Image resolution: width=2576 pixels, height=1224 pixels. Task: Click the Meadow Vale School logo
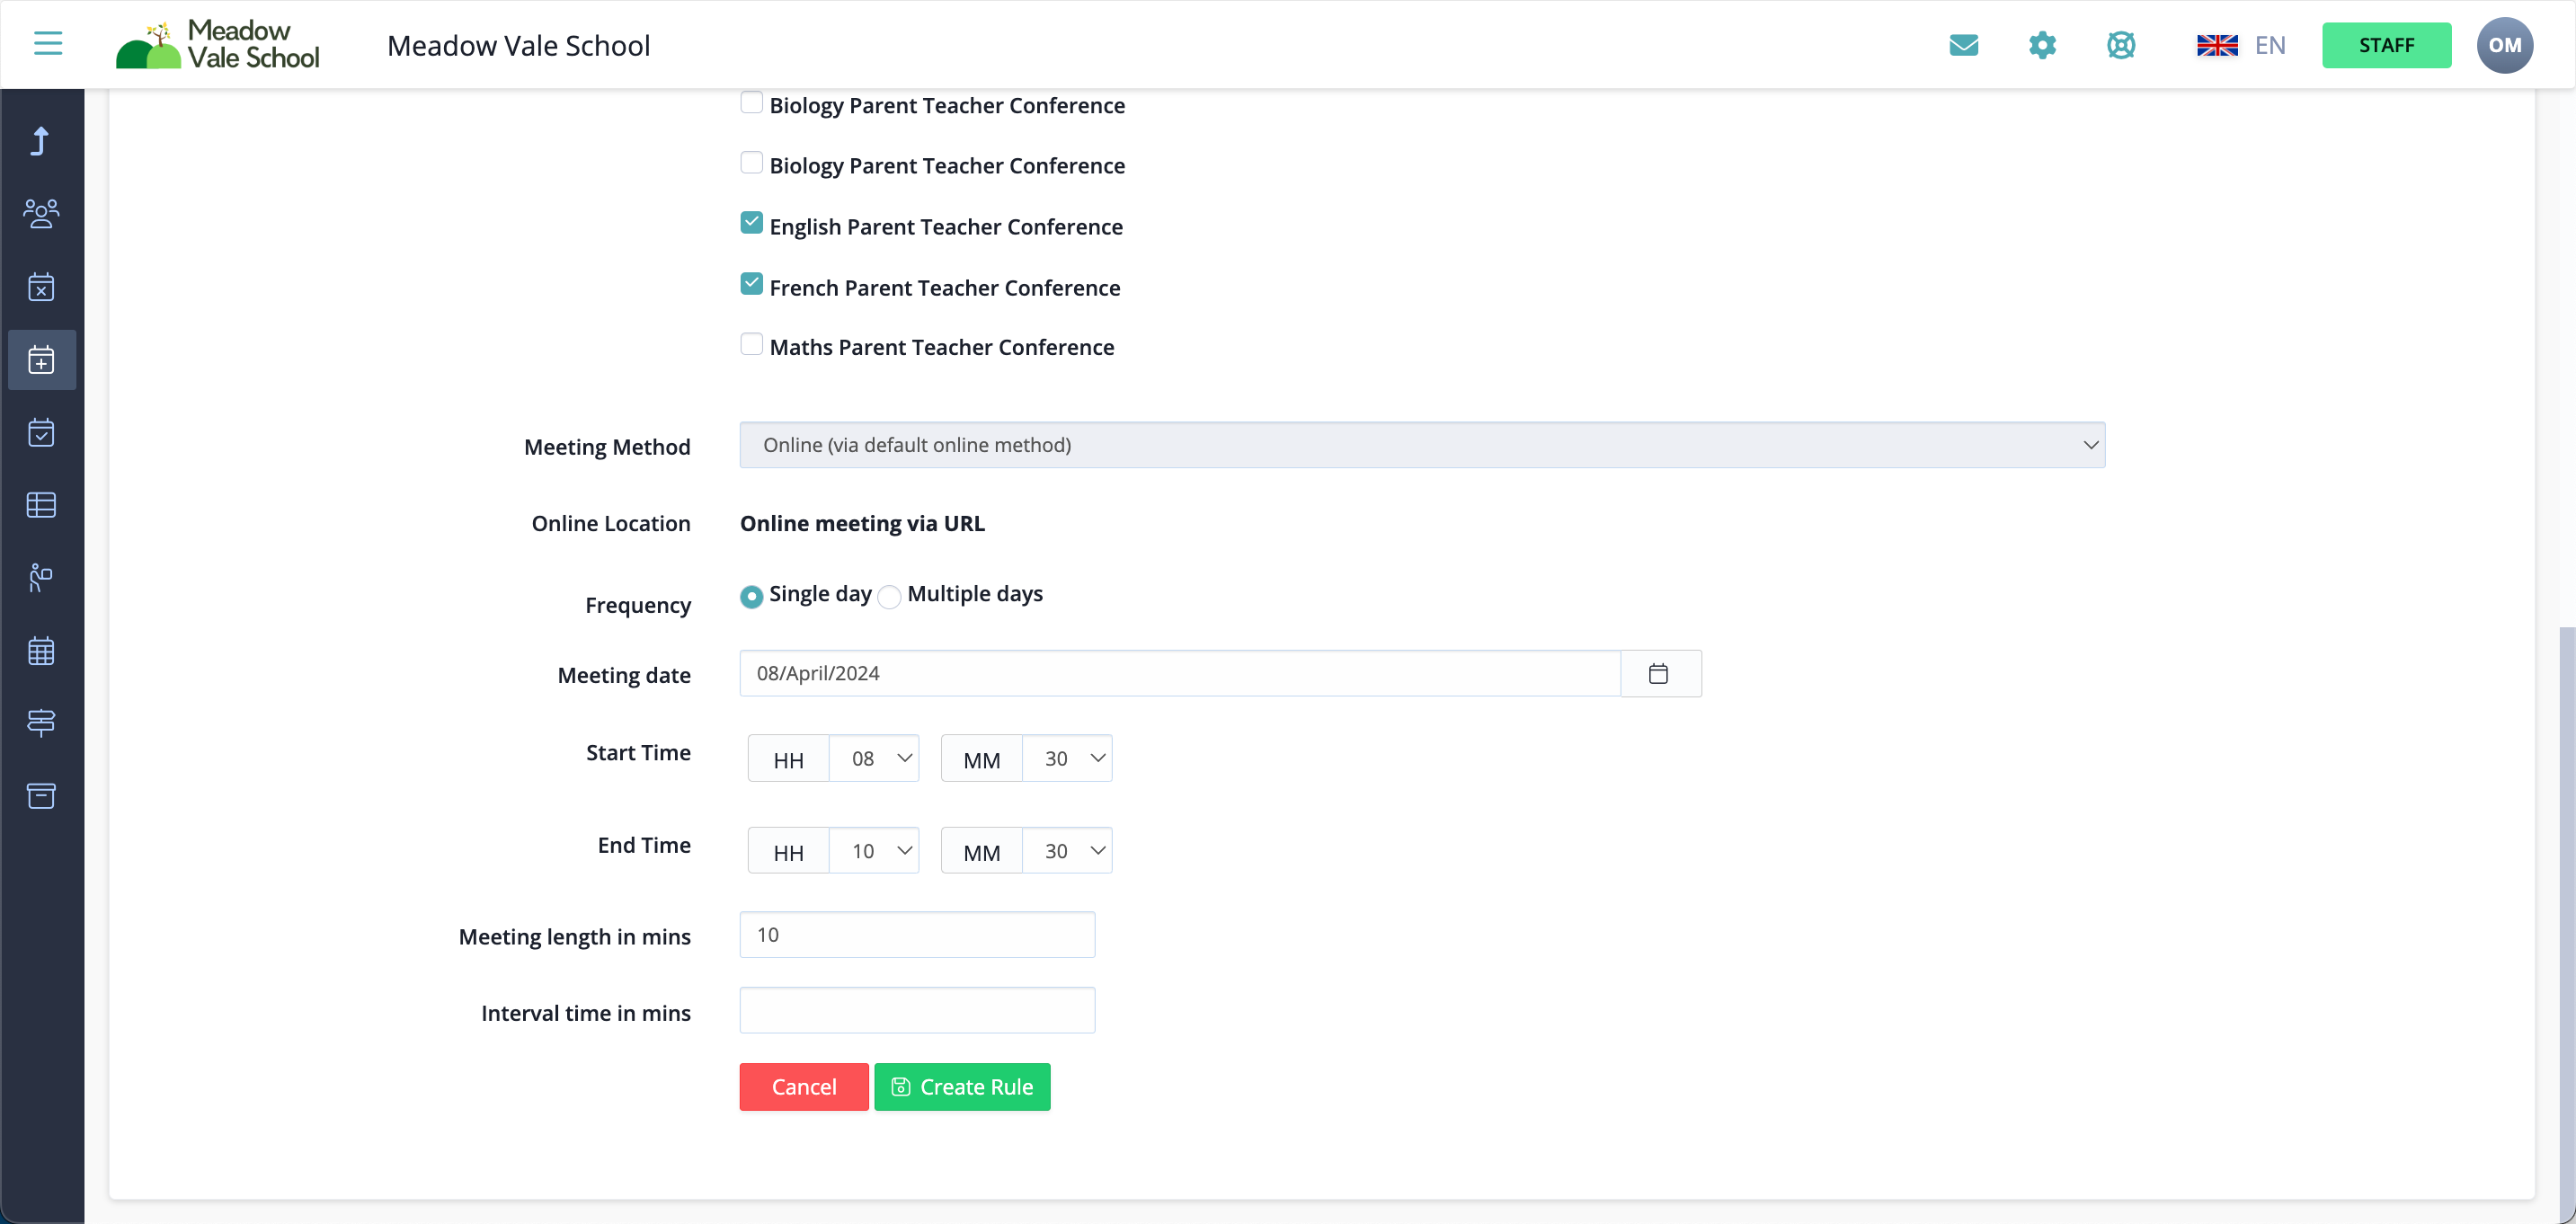(x=218, y=45)
